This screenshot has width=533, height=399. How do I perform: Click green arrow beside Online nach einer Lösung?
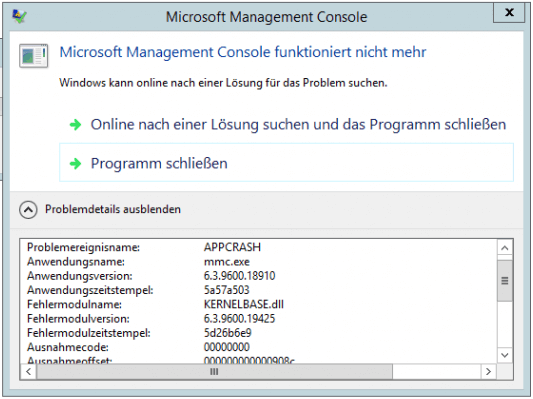75,125
